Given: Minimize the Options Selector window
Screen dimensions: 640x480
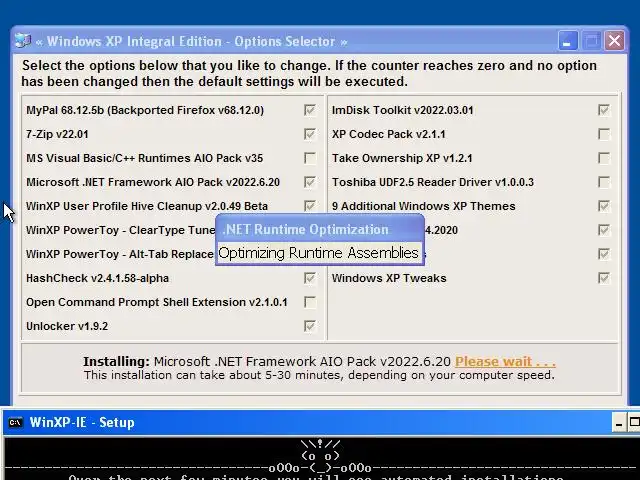Looking at the screenshot, I should point(568,41).
